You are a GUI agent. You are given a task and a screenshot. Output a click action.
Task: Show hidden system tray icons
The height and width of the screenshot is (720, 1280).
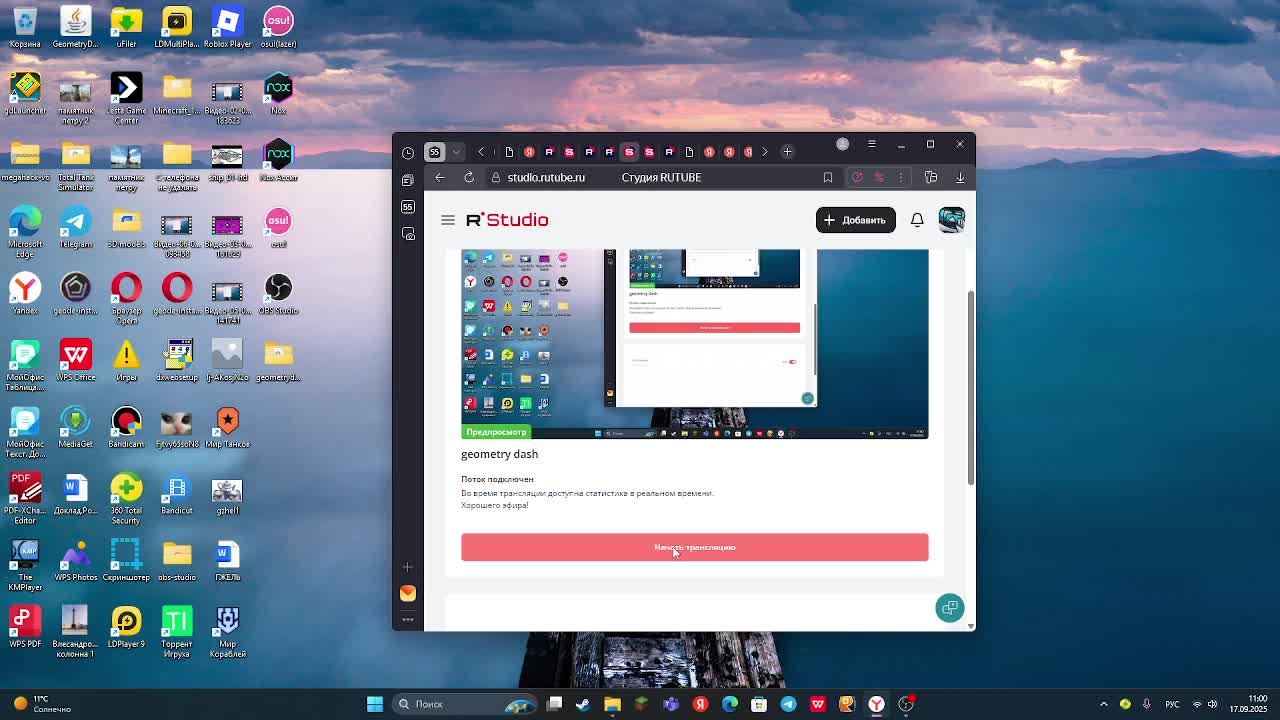1104,704
